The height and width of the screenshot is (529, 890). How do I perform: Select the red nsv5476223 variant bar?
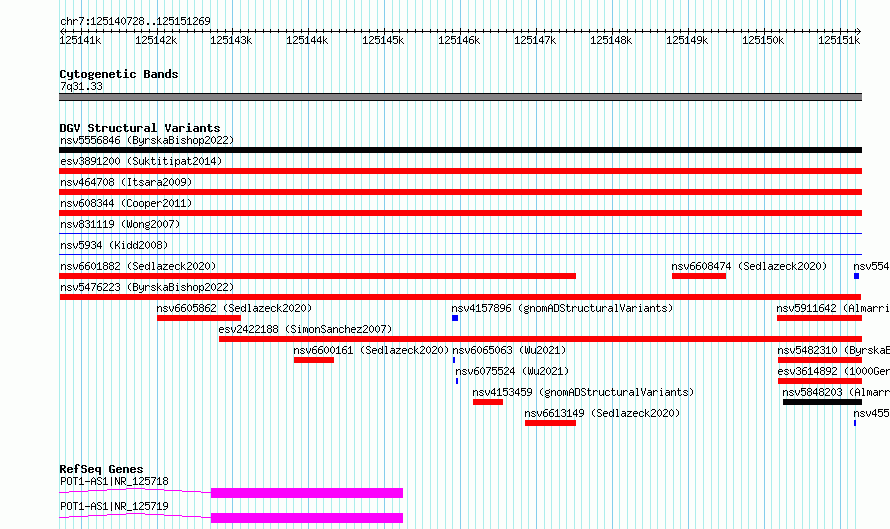[460, 297]
